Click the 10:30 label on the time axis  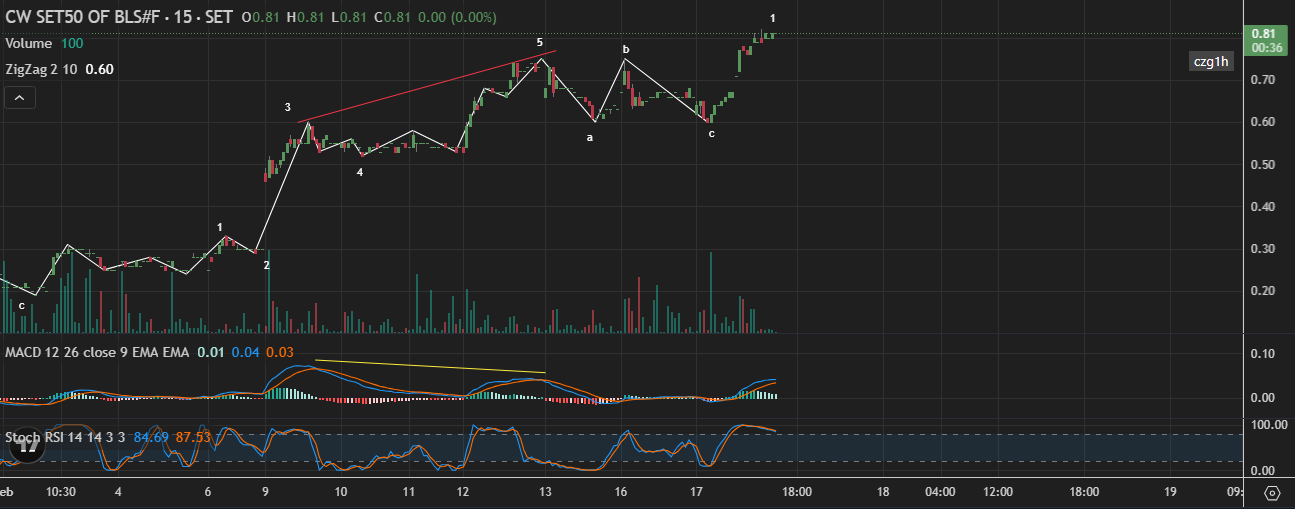(x=61, y=493)
